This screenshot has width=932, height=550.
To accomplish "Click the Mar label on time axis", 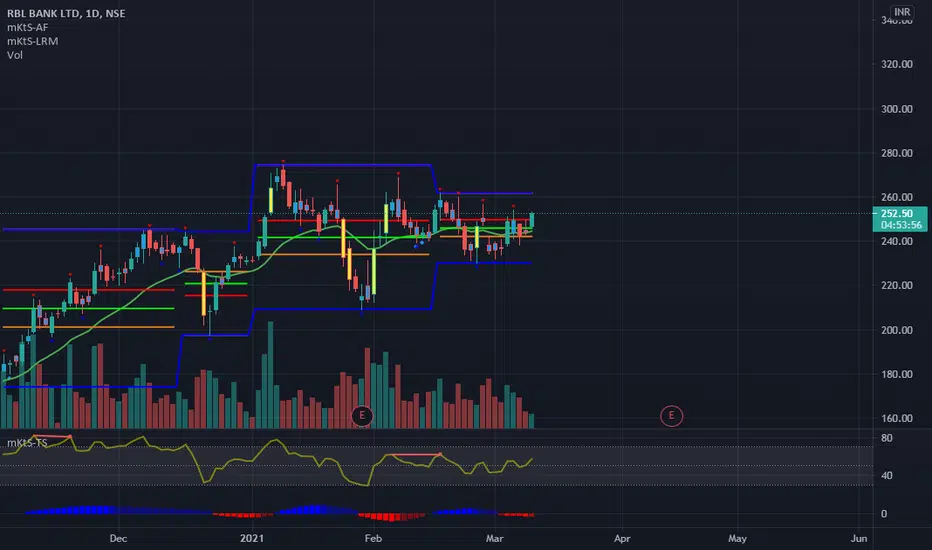I will click(x=495, y=538).
